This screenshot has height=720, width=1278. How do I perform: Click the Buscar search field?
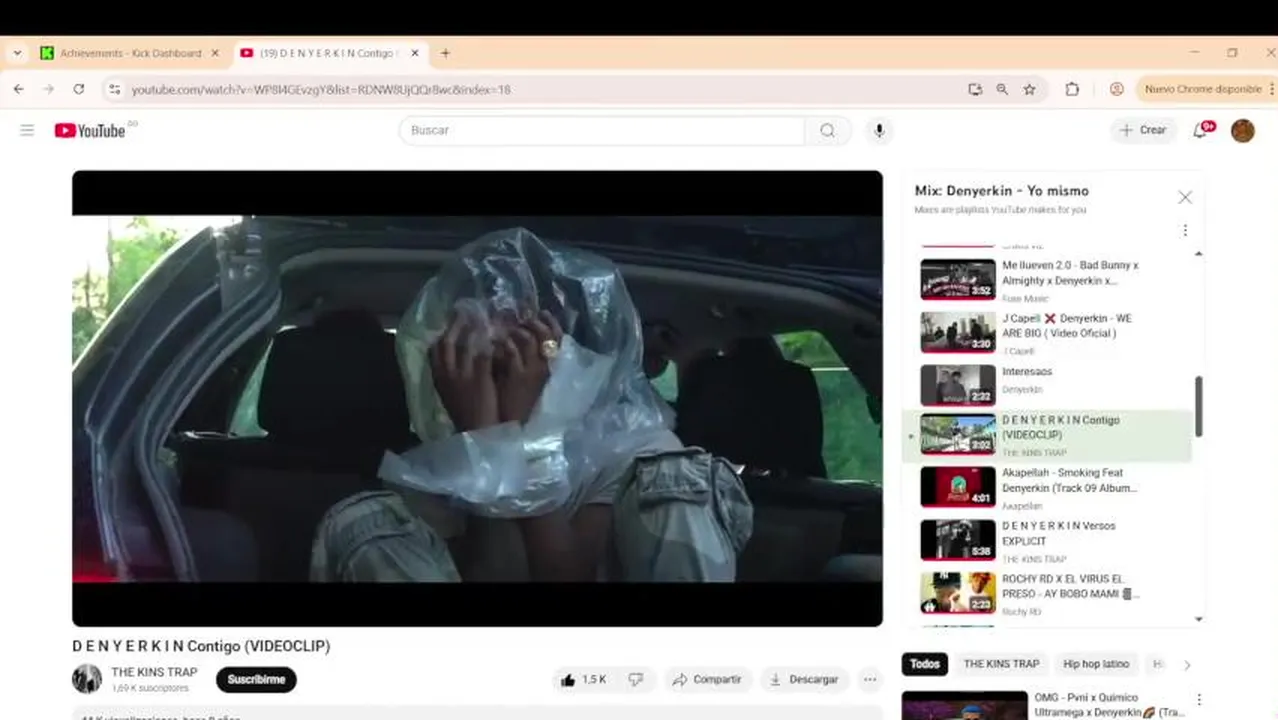pyautogui.click(x=602, y=130)
